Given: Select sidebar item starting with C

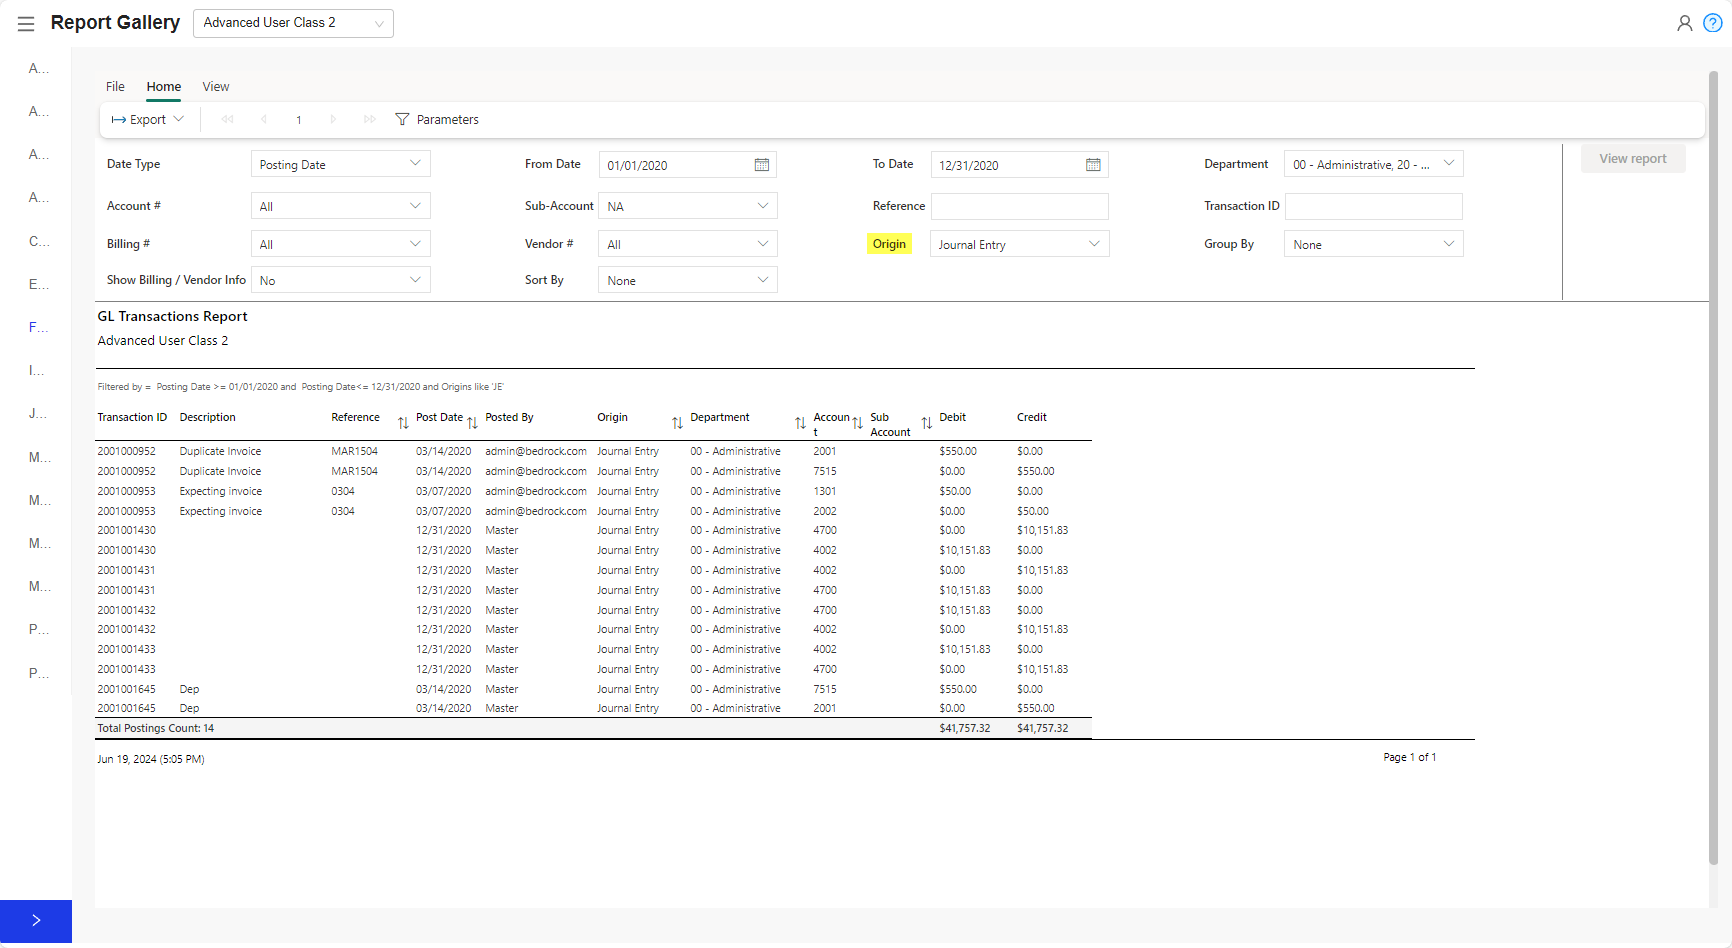Looking at the screenshot, I should click(38, 241).
